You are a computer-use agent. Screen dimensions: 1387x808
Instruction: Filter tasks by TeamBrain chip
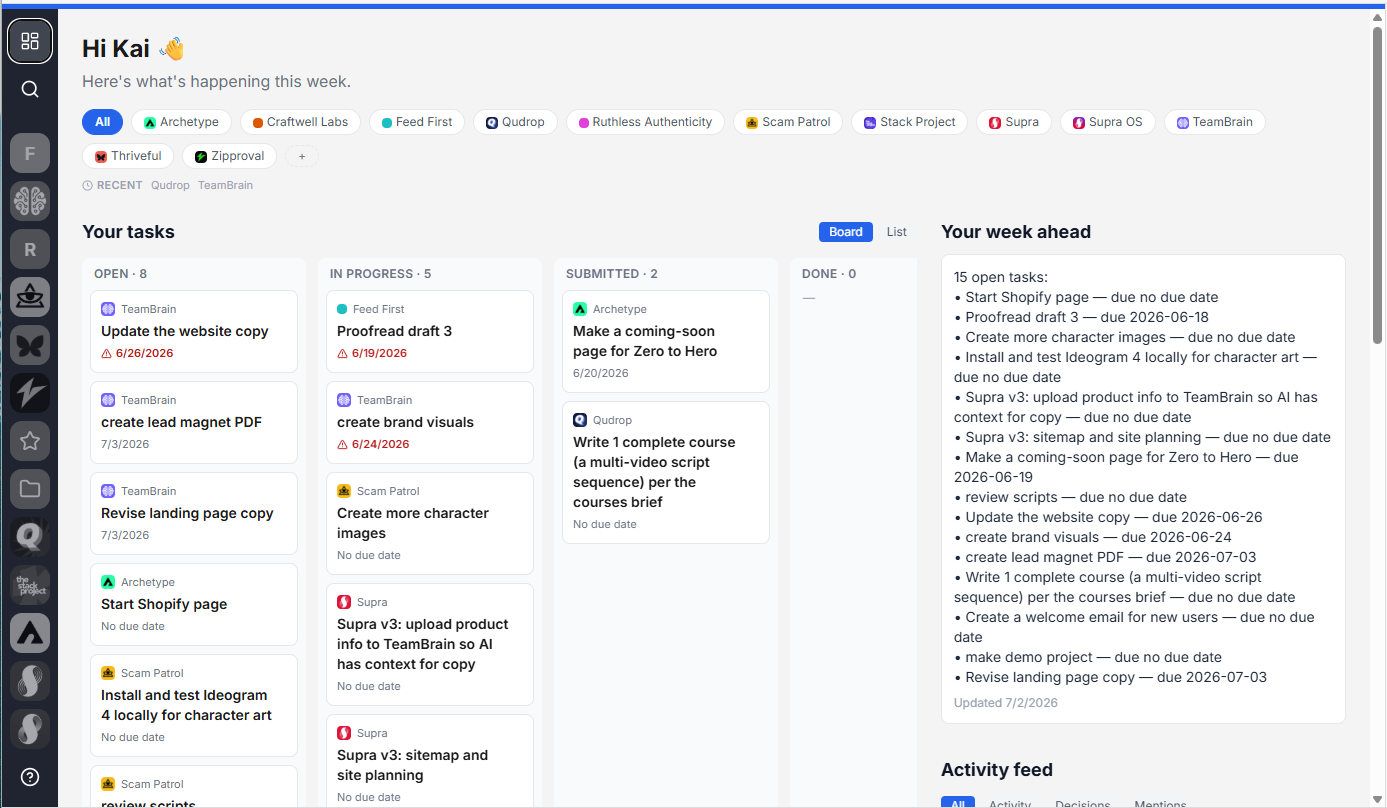point(1215,122)
